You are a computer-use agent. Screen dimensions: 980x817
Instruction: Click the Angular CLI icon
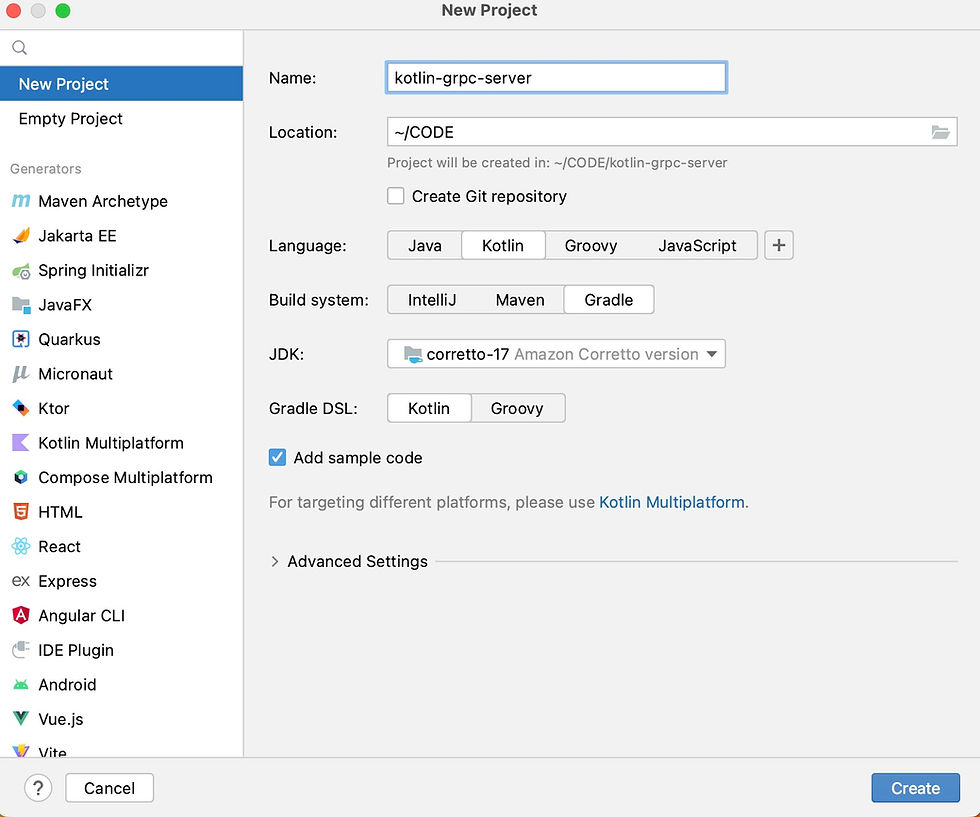click(21, 615)
